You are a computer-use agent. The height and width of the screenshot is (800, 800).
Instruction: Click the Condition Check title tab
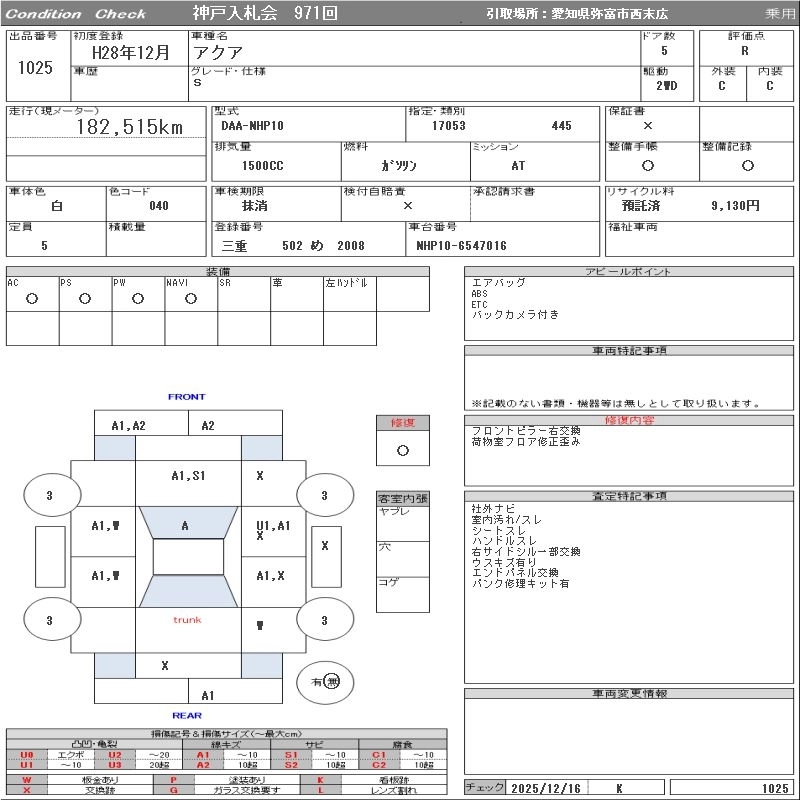(75, 14)
